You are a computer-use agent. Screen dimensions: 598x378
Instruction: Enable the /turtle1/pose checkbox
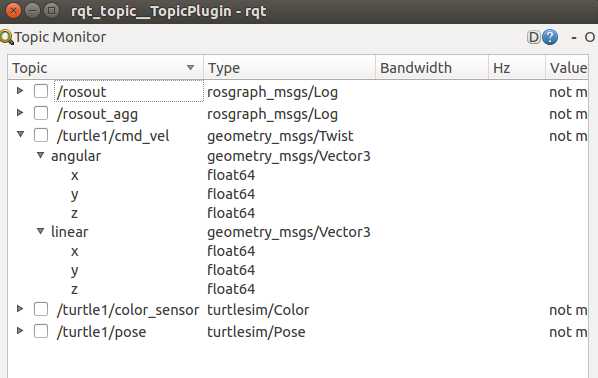[x=41, y=331]
